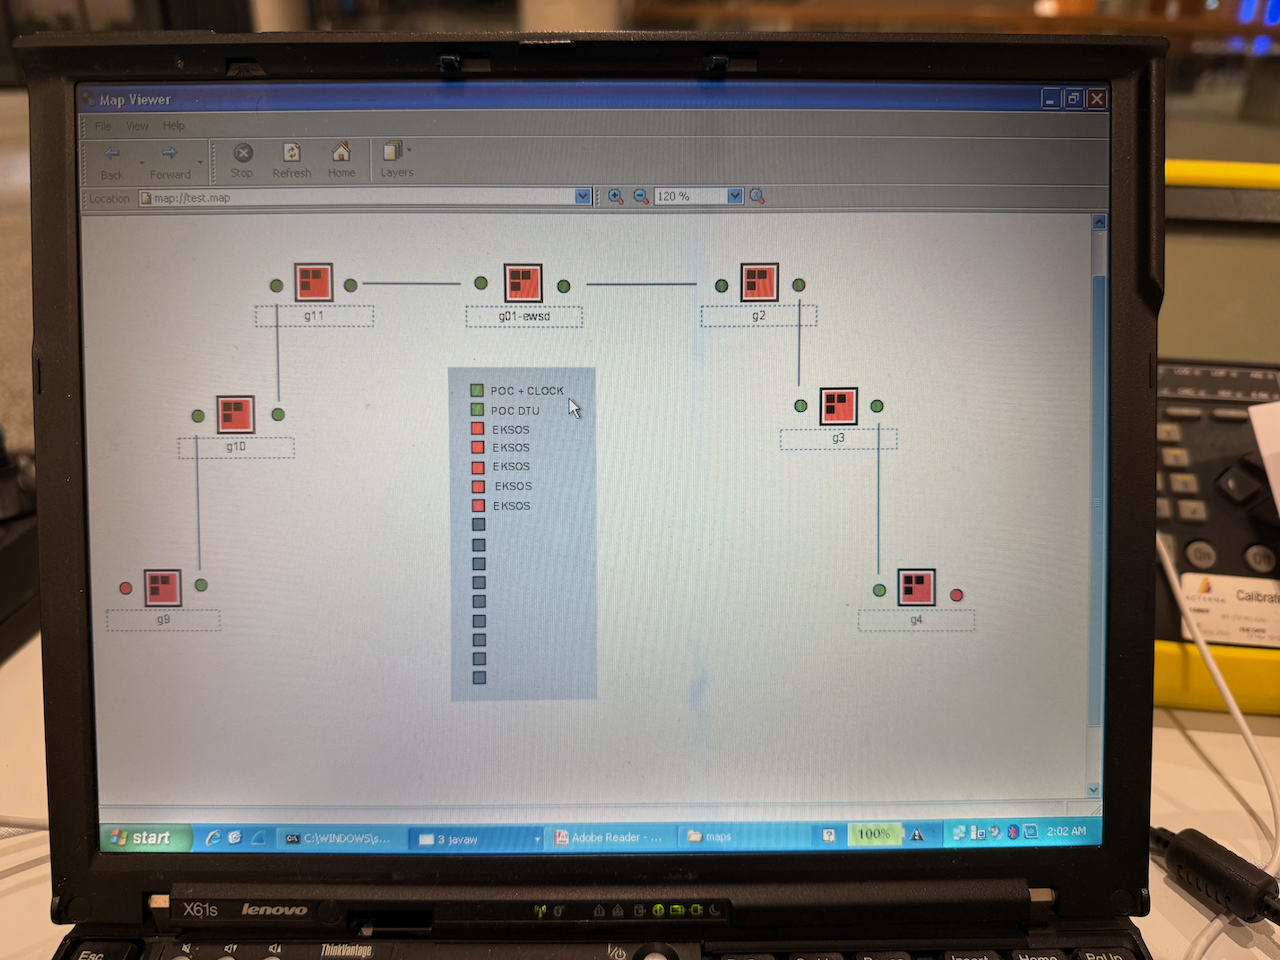This screenshot has height=960, width=1280.
Task: Click the zoom in magnifier icon
Action: tap(615, 196)
